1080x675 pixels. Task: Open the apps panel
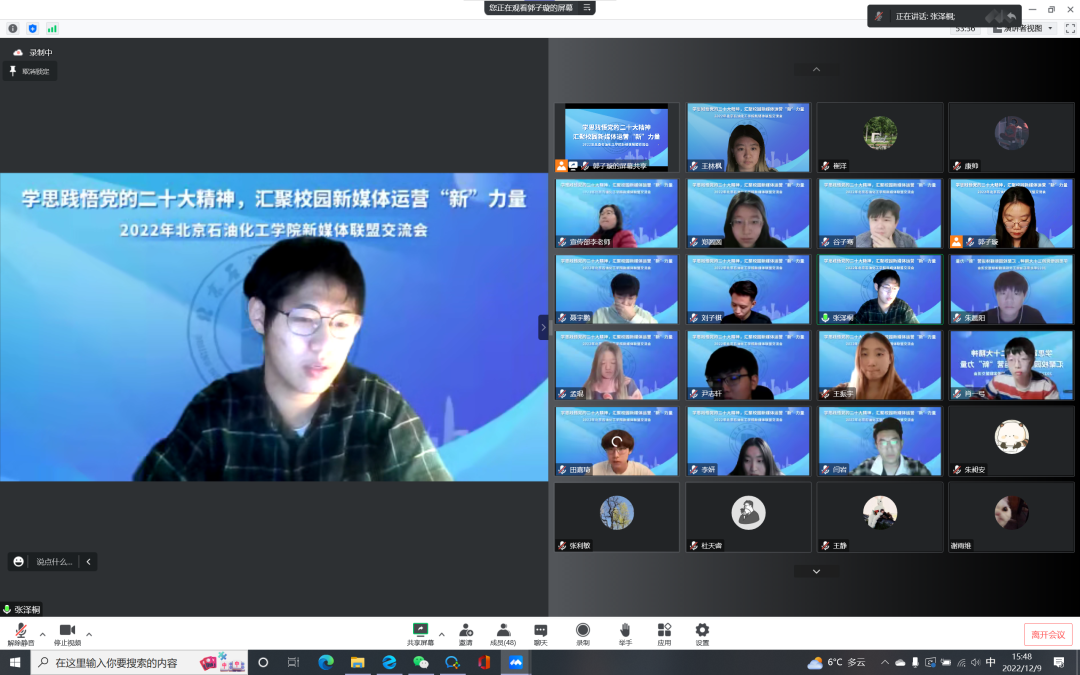664,630
